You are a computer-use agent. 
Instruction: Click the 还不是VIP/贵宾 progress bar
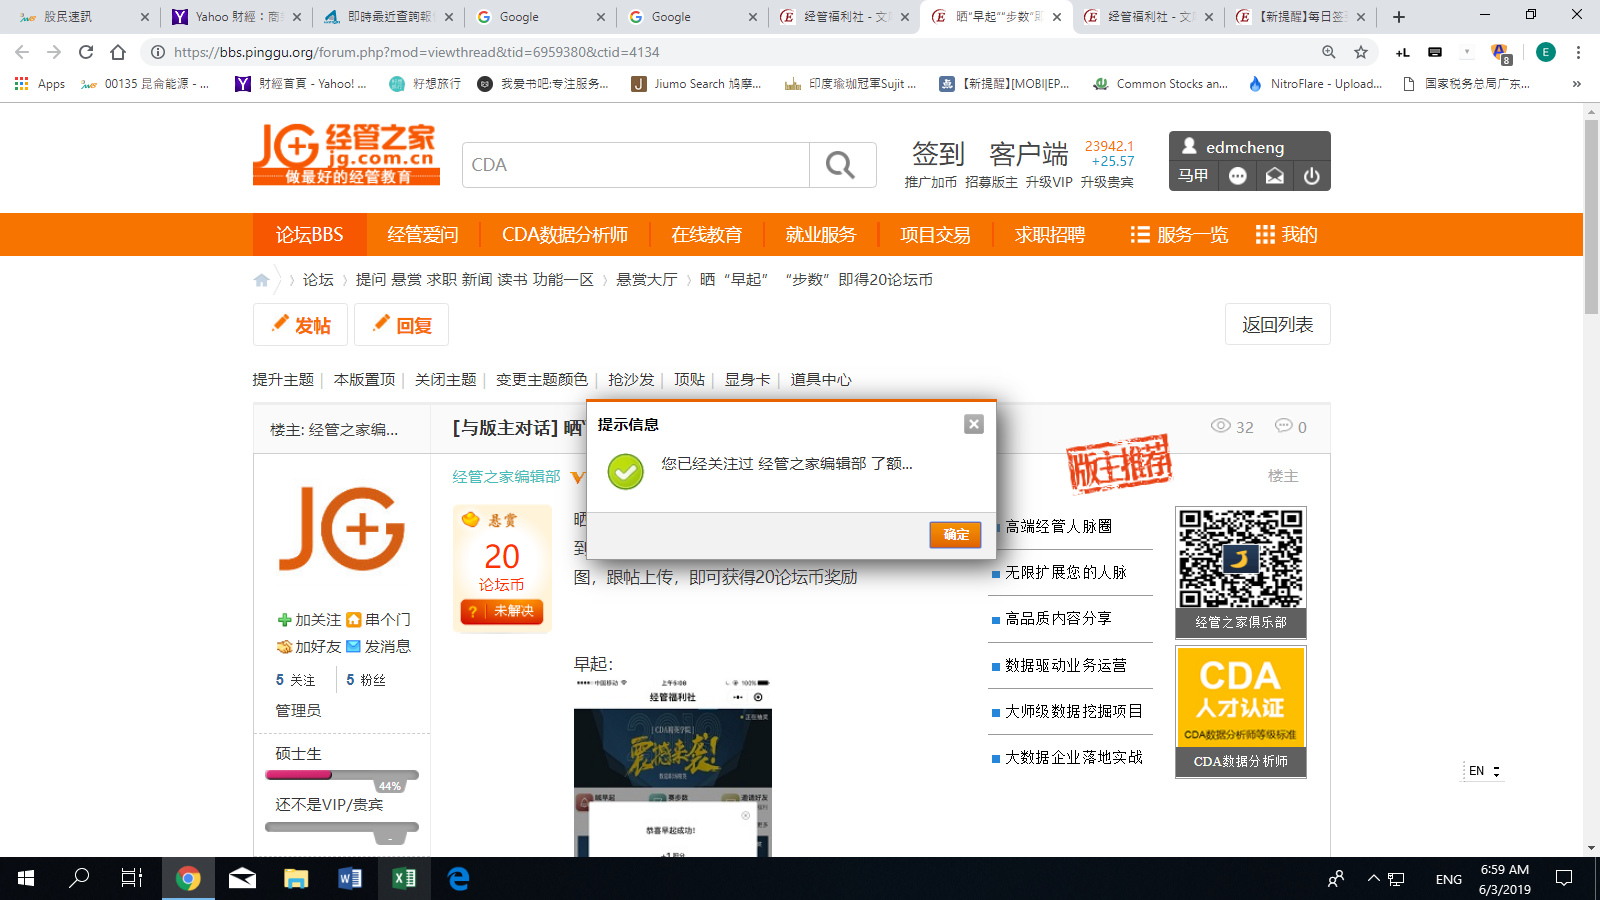click(342, 828)
